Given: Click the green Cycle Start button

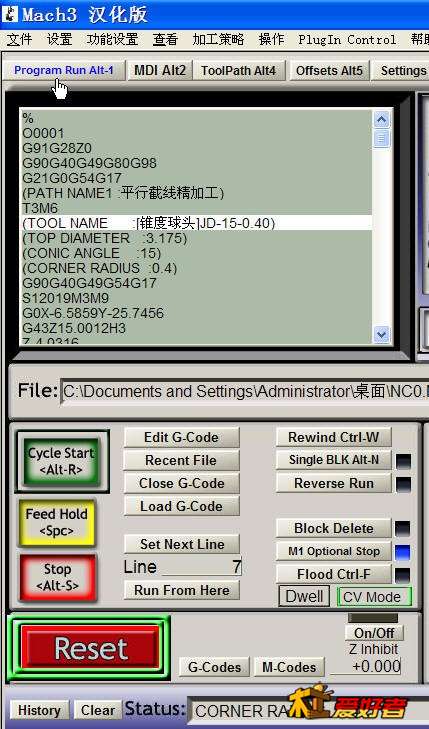Looking at the screenshot, I should click(x=62, y=461).
